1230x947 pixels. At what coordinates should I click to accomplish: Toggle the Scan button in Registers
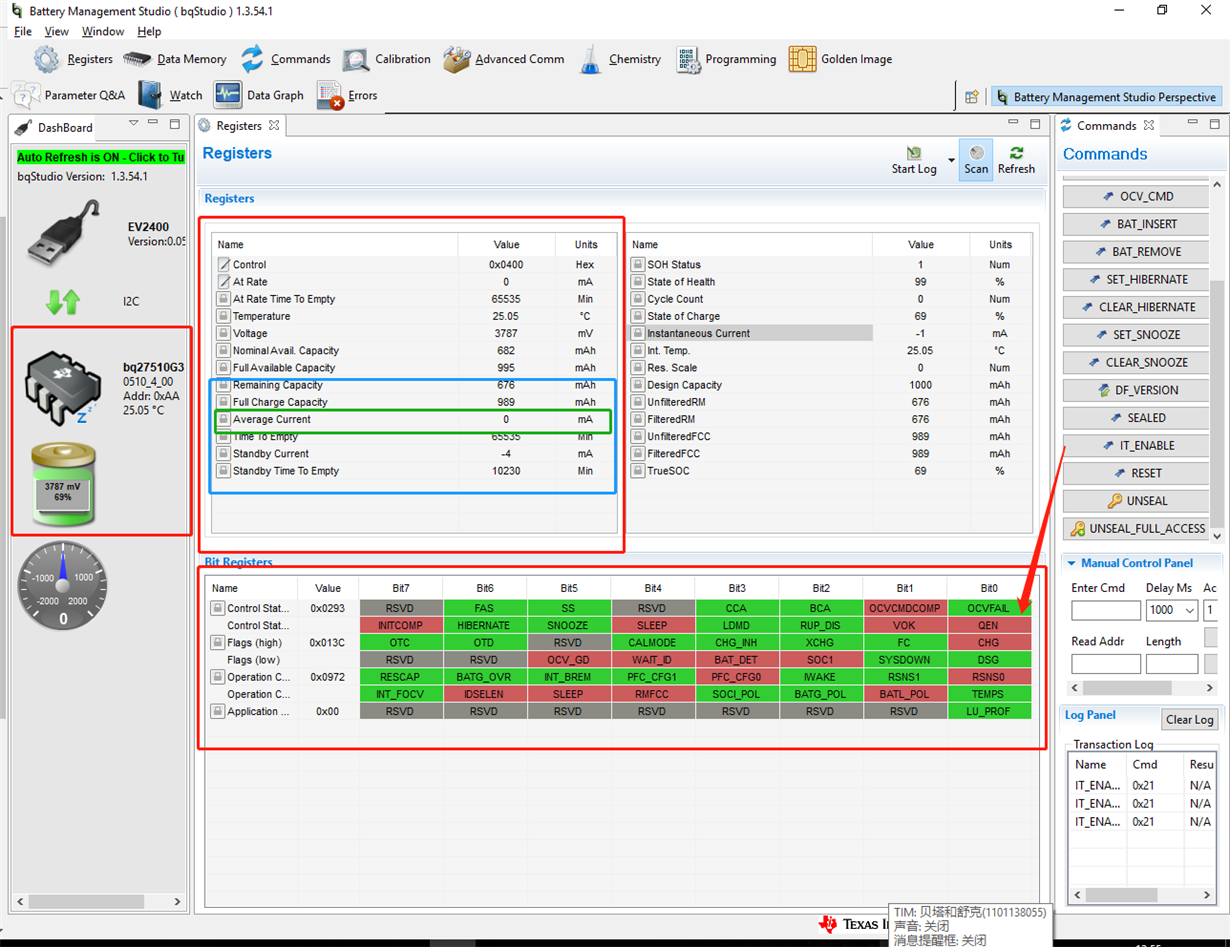(x=976, y=159)
